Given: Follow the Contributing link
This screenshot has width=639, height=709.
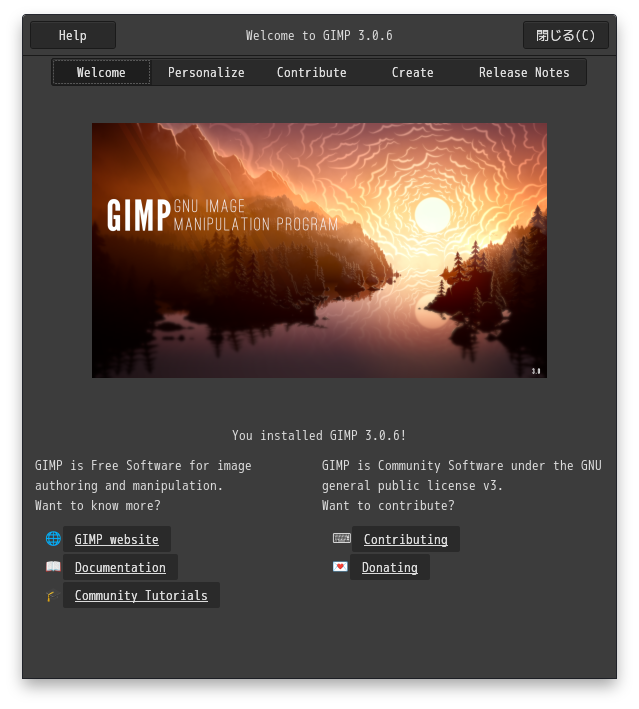Looking at the screenshot, I should coord(406,539).
